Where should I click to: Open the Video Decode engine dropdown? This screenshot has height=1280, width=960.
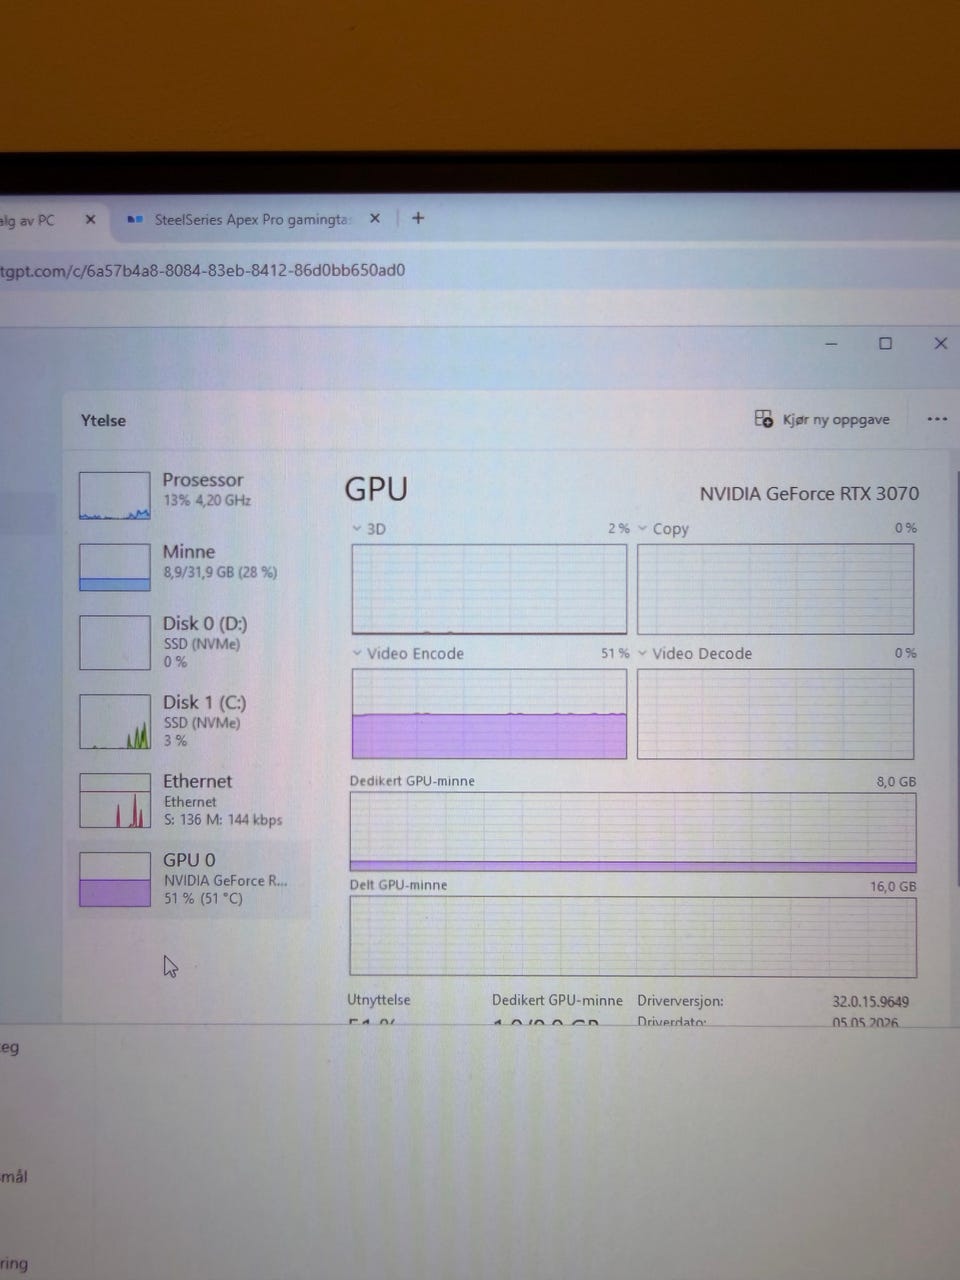(643, 653)
